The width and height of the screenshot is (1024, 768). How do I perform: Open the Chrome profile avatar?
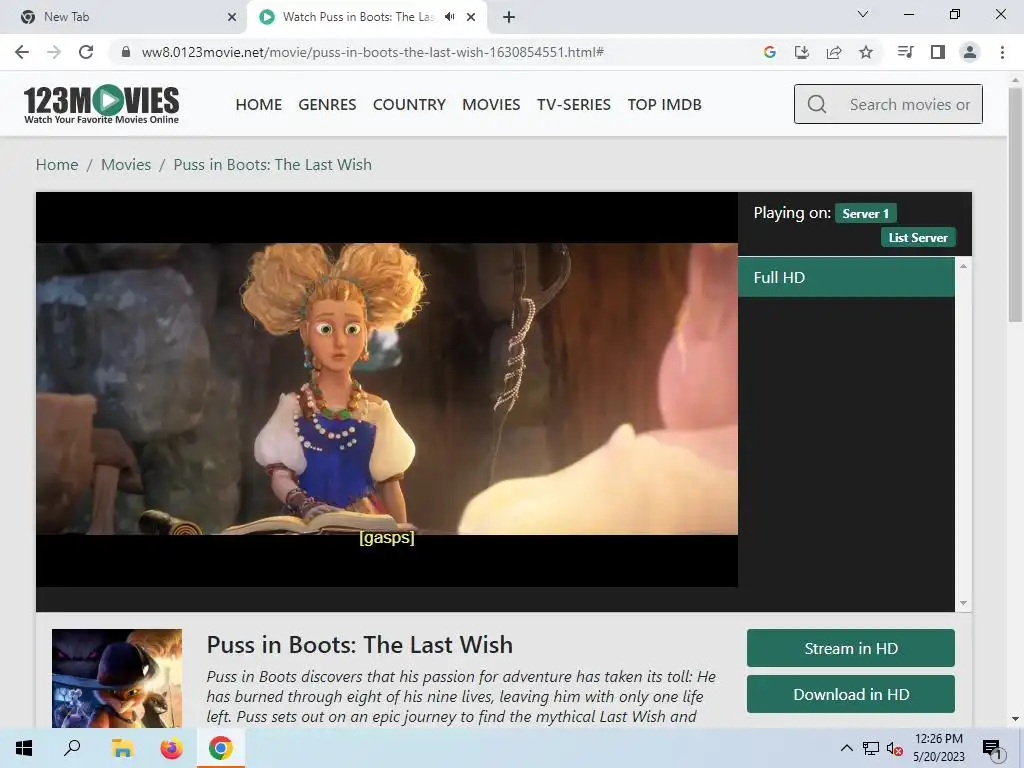click(x=970, y=52)
